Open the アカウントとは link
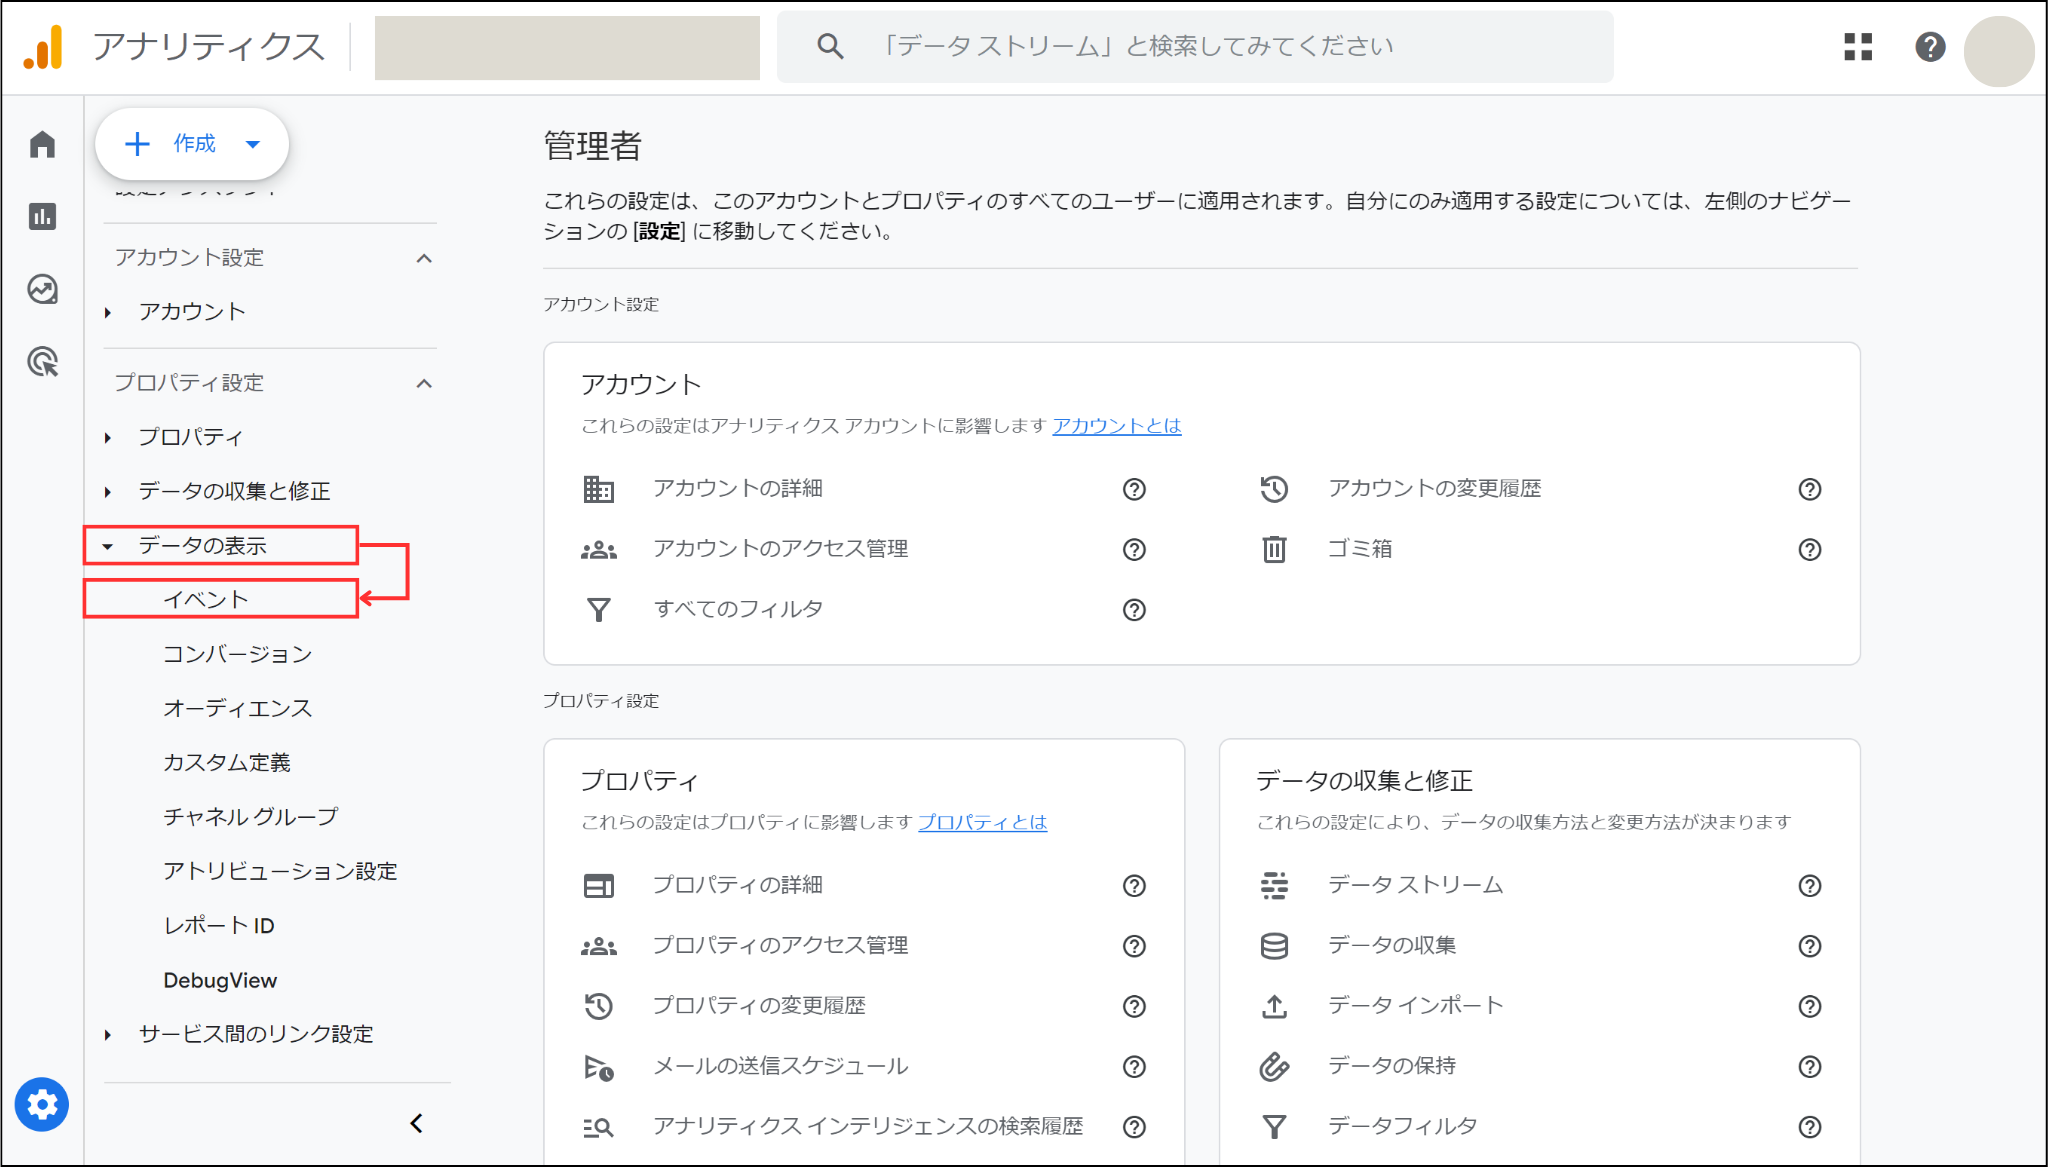The width and height of the screenshot is (2048, 1167). point(1117,426)
